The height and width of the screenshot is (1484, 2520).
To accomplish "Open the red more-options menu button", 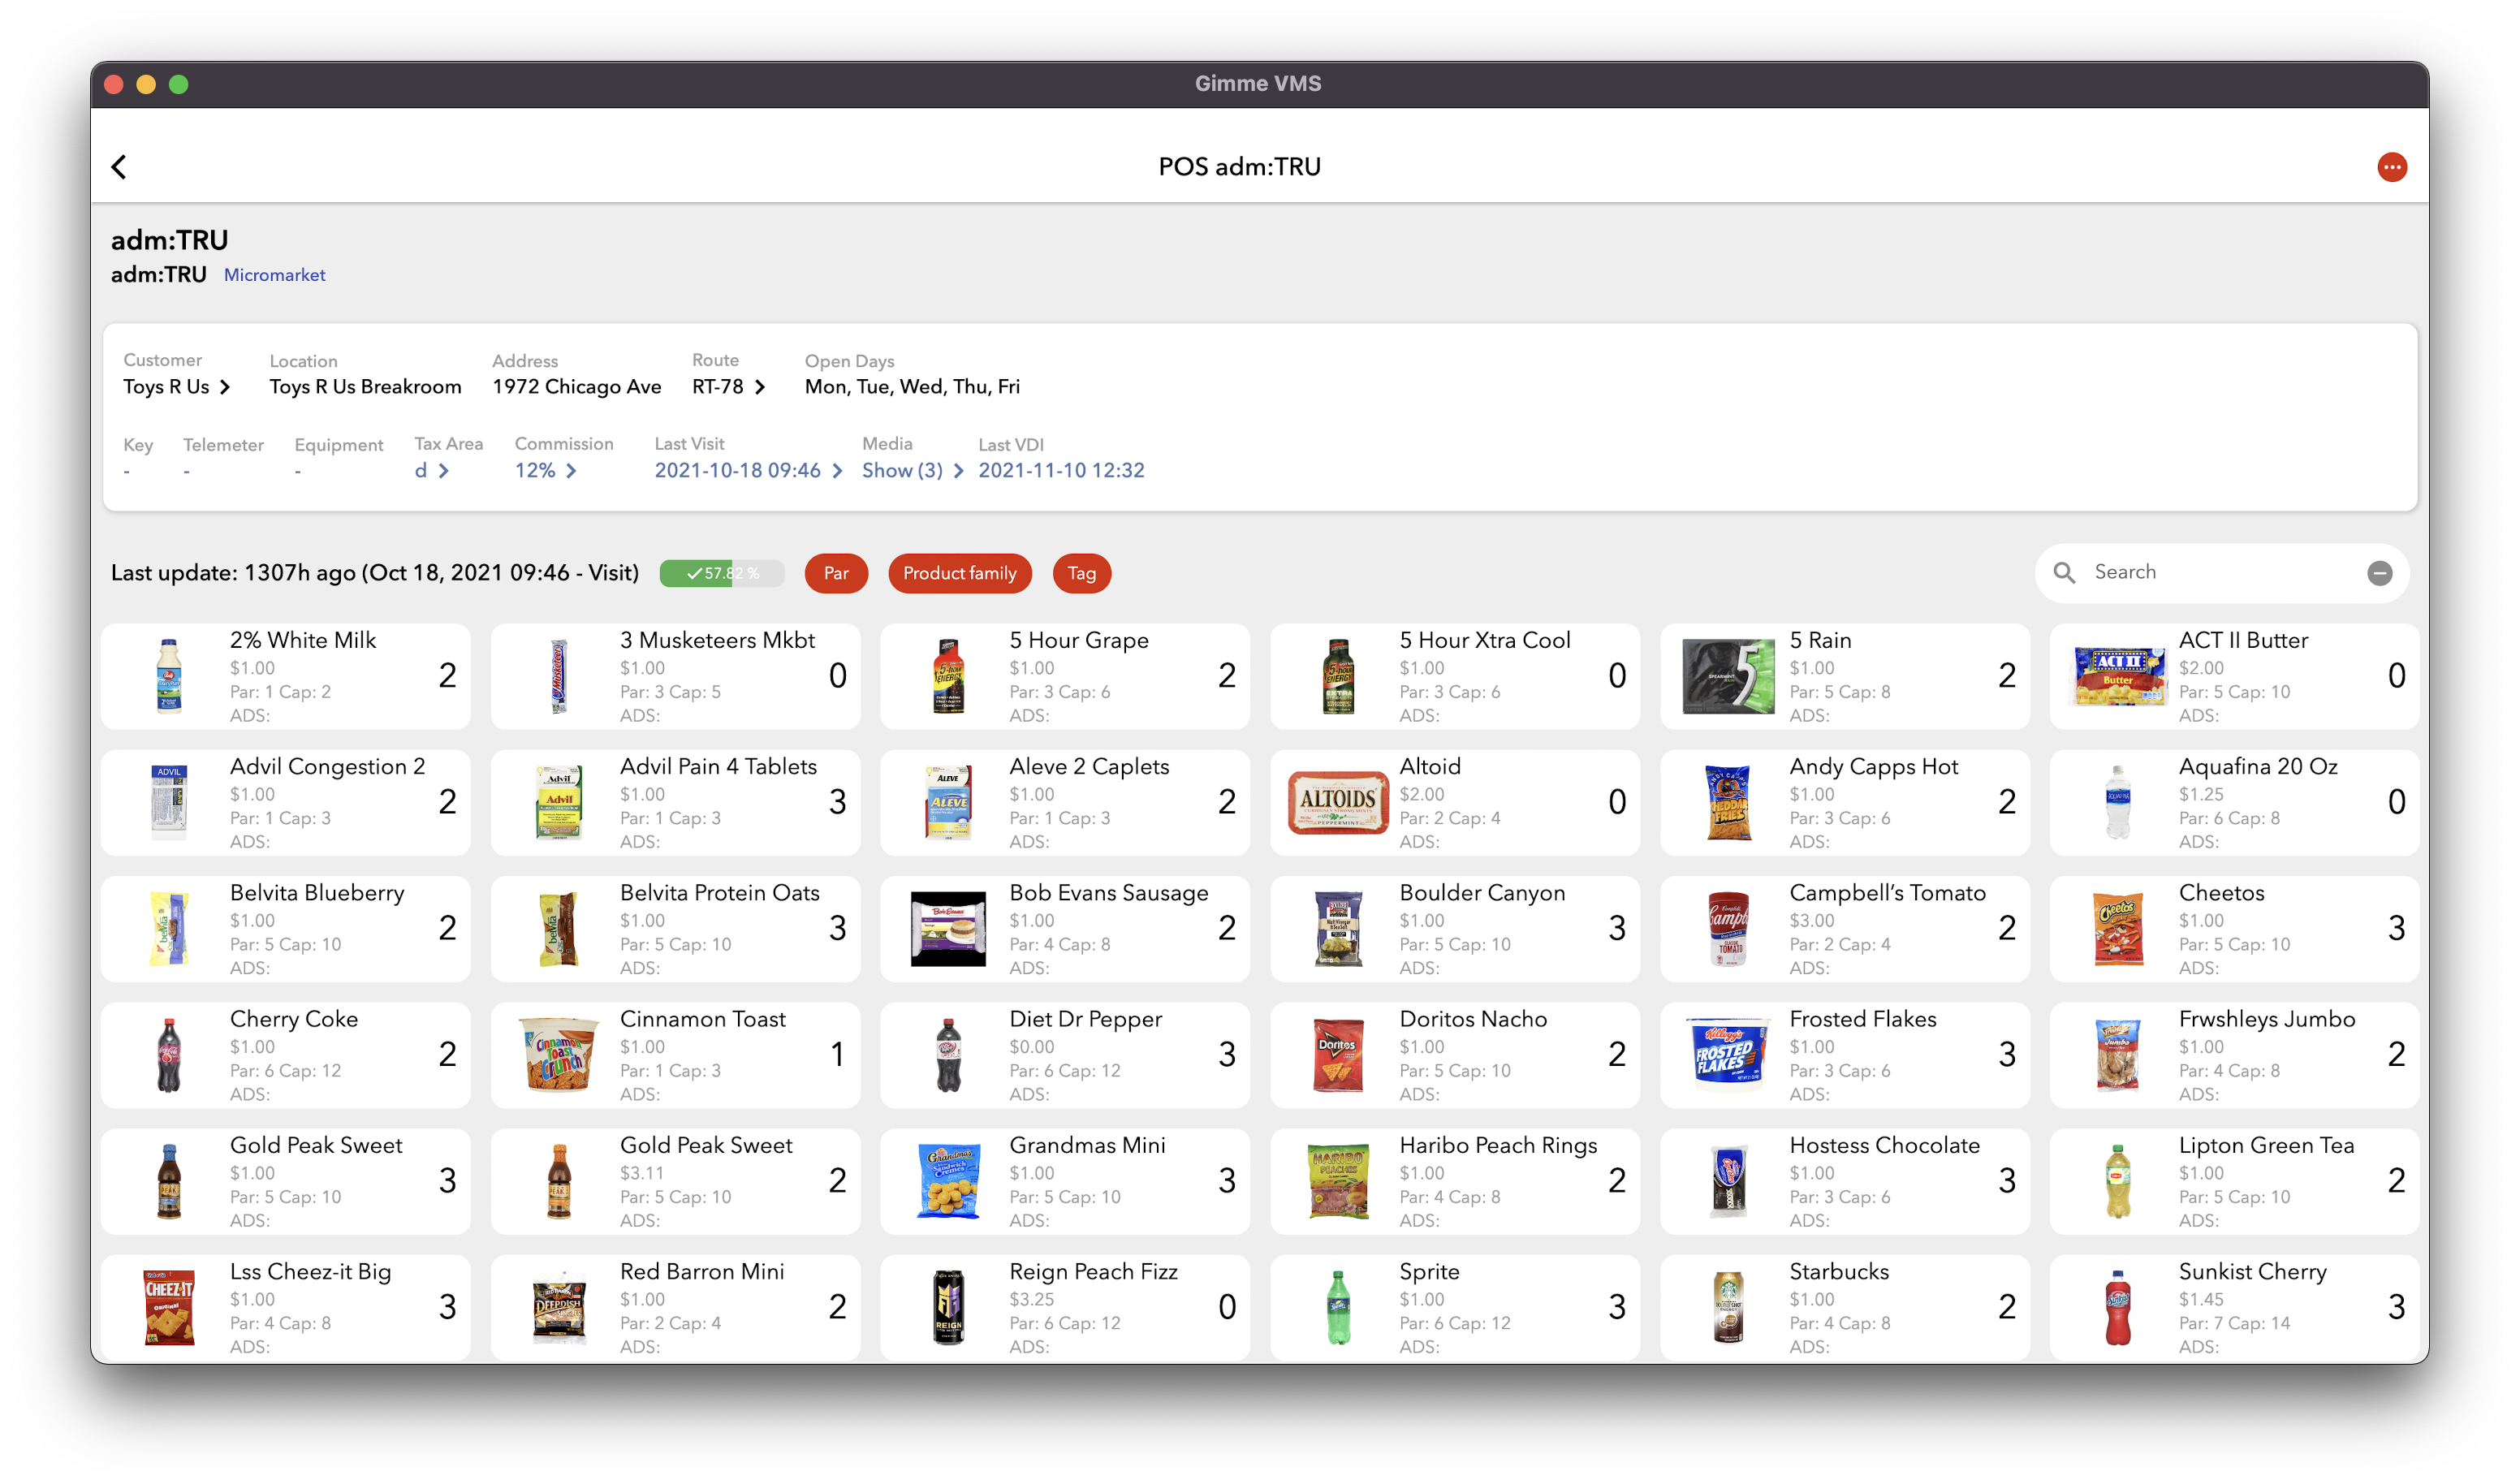I will point(2390,167).
